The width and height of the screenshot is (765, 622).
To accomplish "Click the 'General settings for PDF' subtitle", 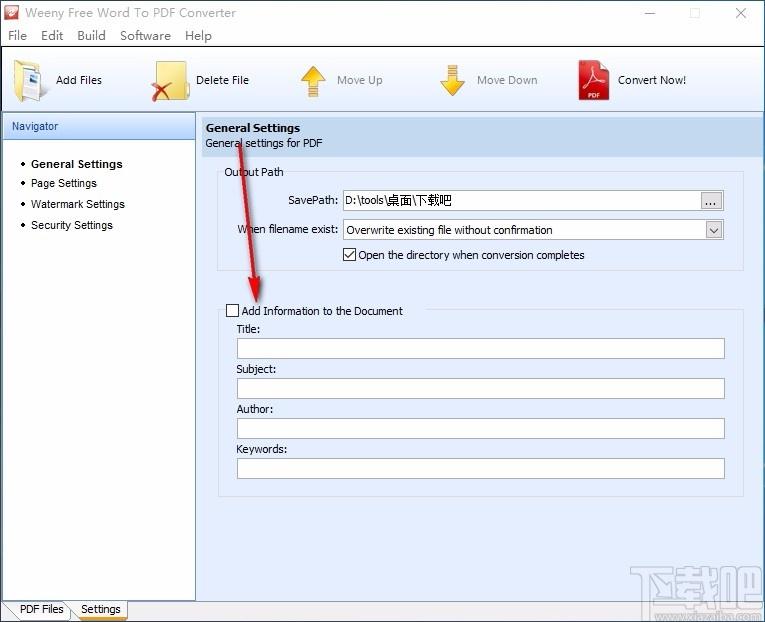I will click(263, 143).
